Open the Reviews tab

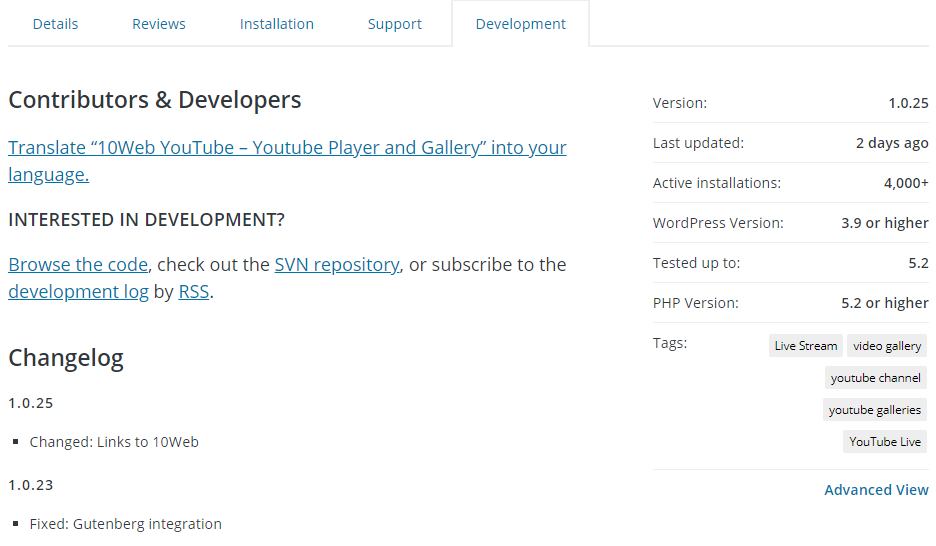(159, 24)
